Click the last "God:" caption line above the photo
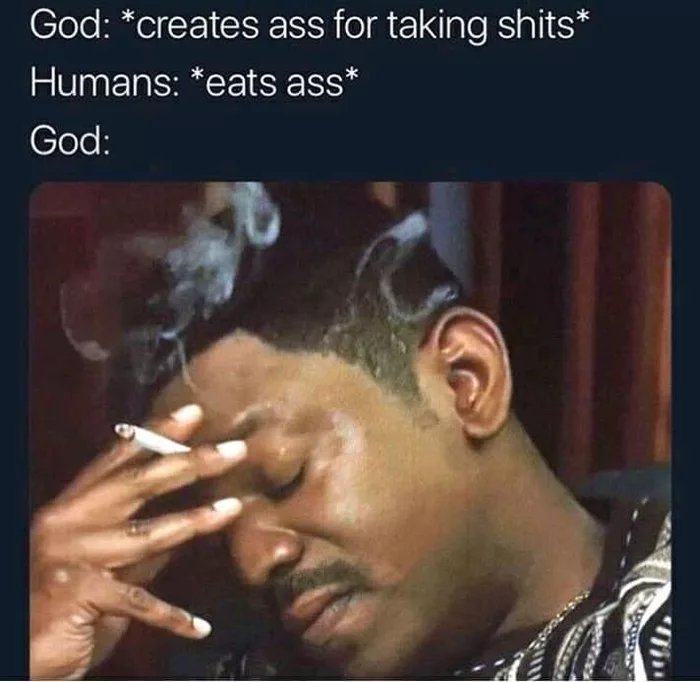The height and width of the screenshot is (682, 700). click(69, 141)
